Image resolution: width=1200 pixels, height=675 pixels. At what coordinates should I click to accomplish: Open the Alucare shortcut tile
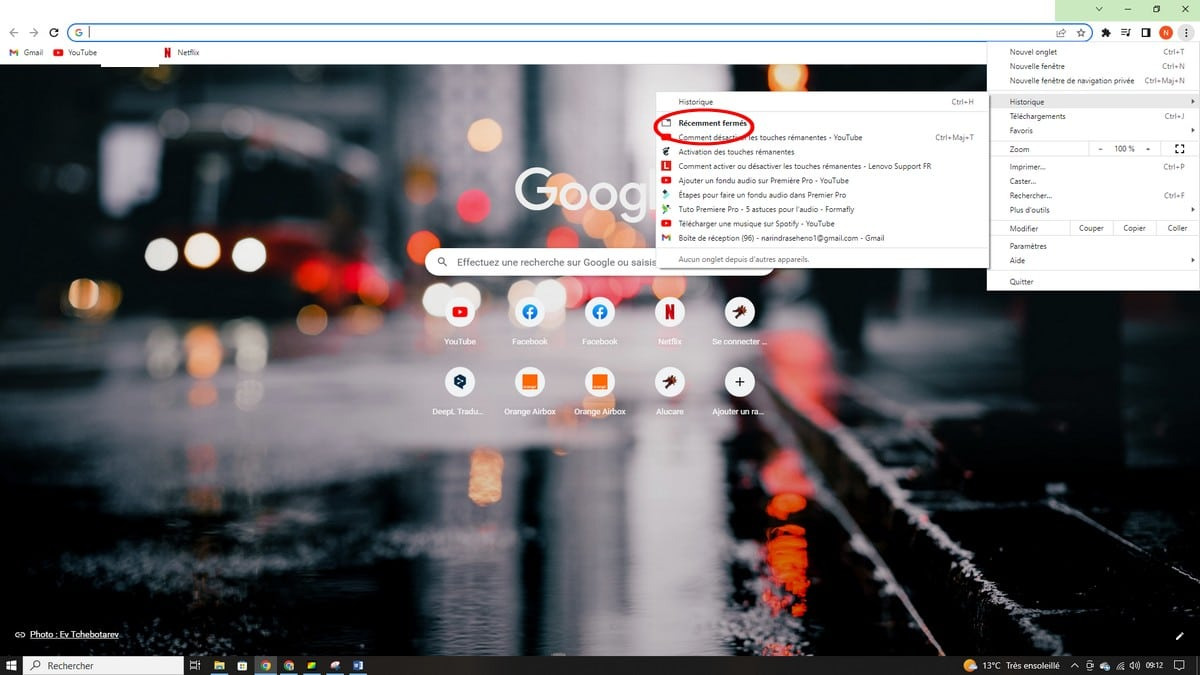[x=670, y=391]
